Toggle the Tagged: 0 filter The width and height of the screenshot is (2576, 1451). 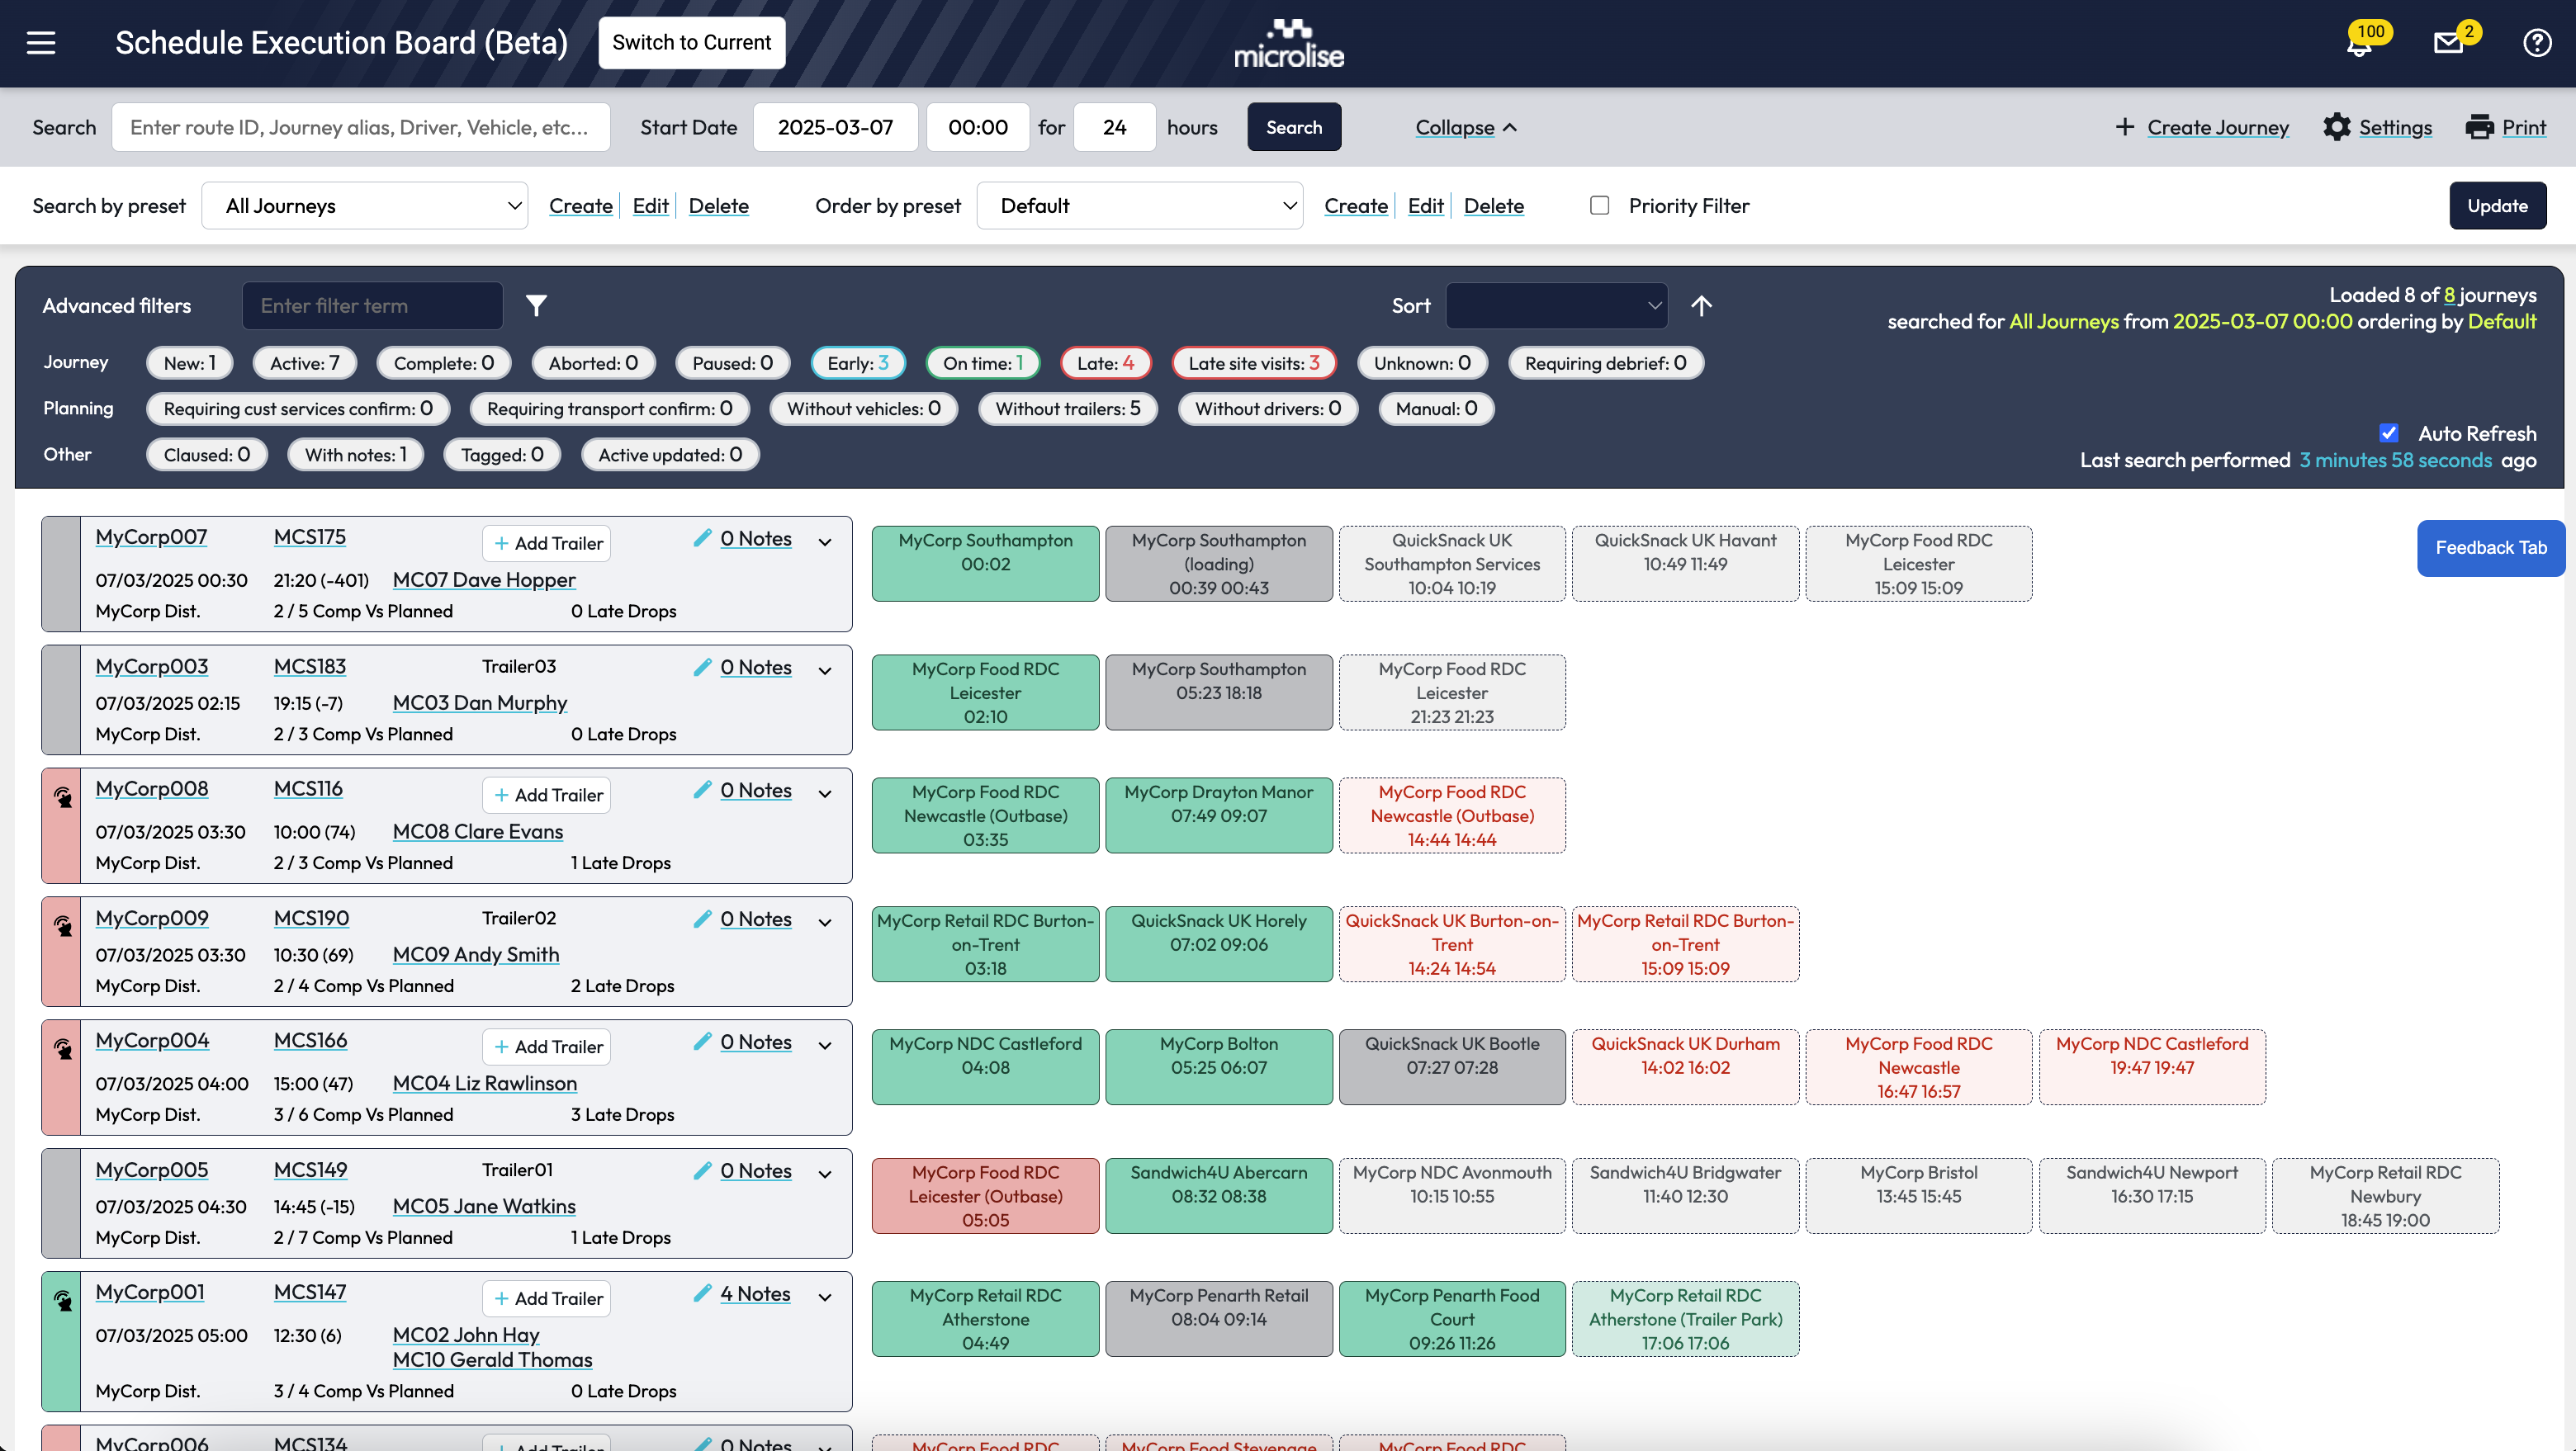(502, 455)
